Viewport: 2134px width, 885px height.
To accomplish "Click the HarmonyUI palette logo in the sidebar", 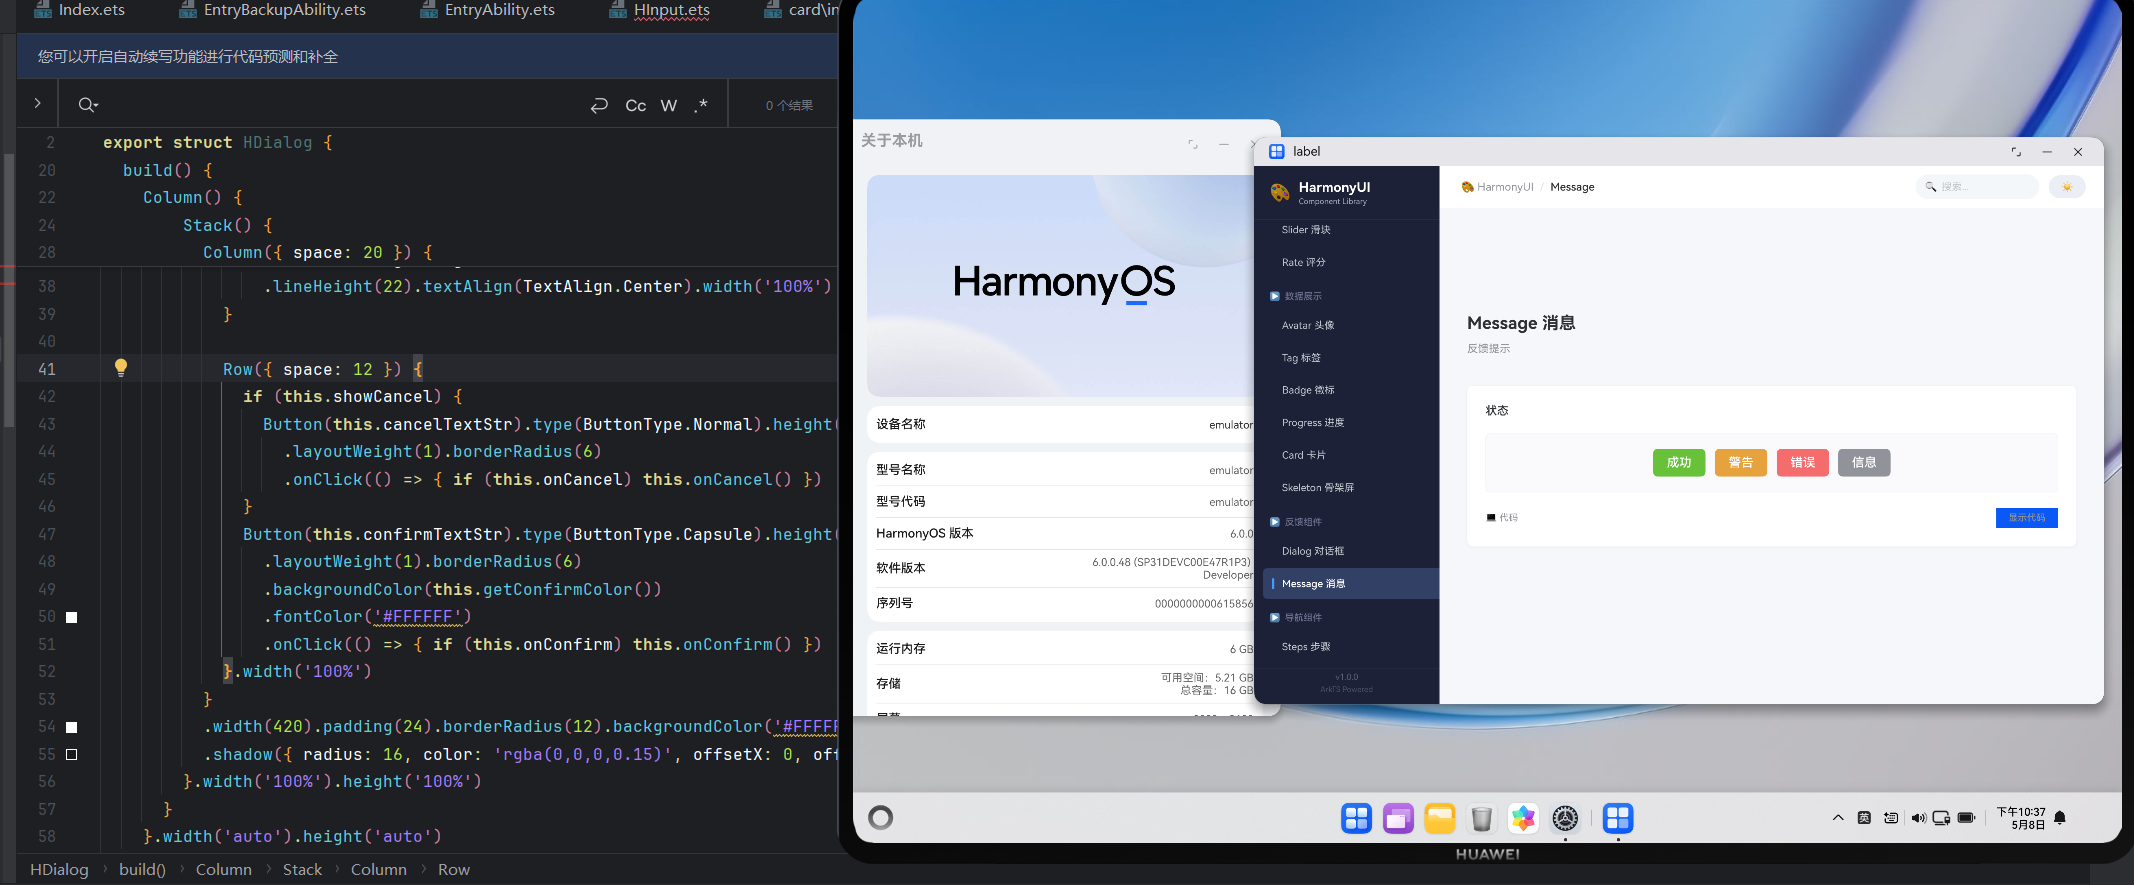I will (1280, 192).
